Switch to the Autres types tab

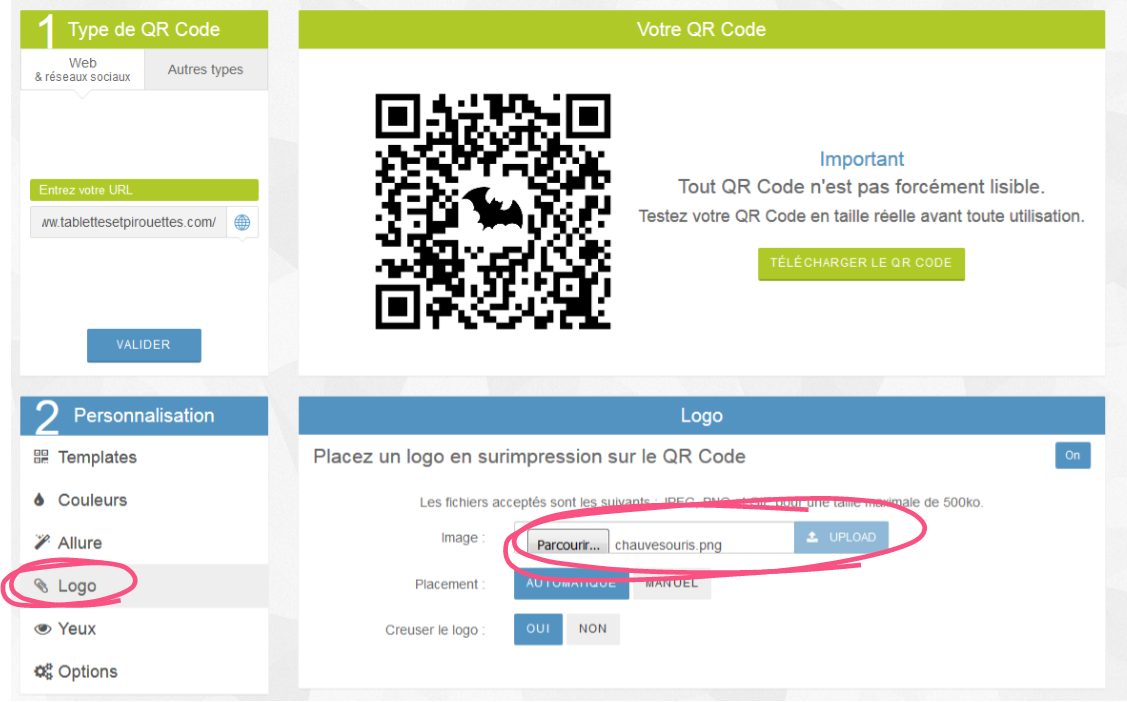click(x=206, y=70)
